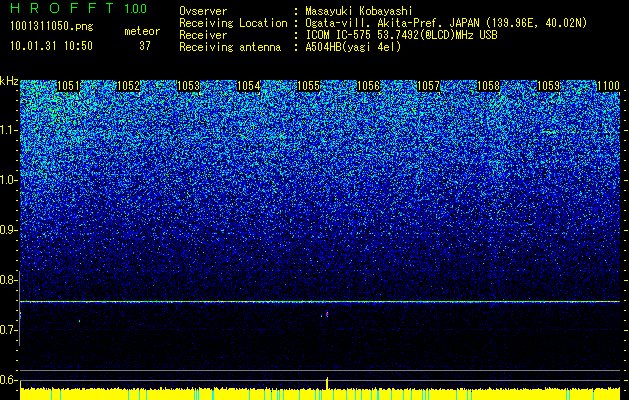Click the 0.9 kHz axis label
This screenshot has width=629, height=400.
(8, 230)
